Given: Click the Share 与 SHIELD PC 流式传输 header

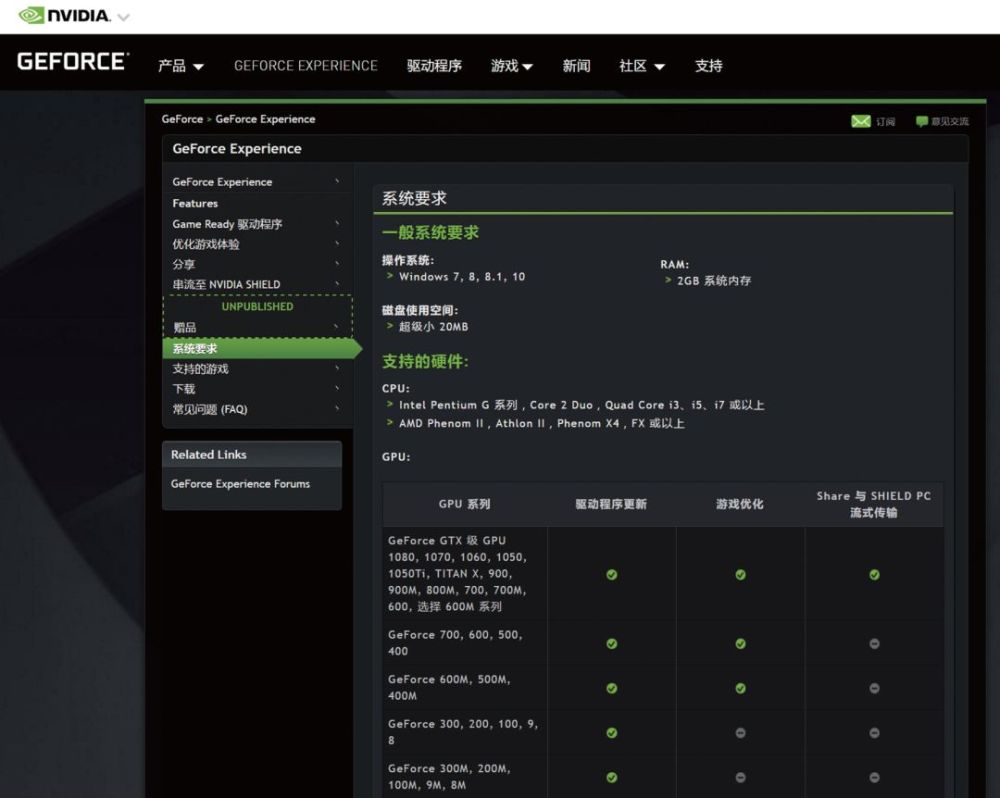Looking at the screenshot, I should (874, 504).
